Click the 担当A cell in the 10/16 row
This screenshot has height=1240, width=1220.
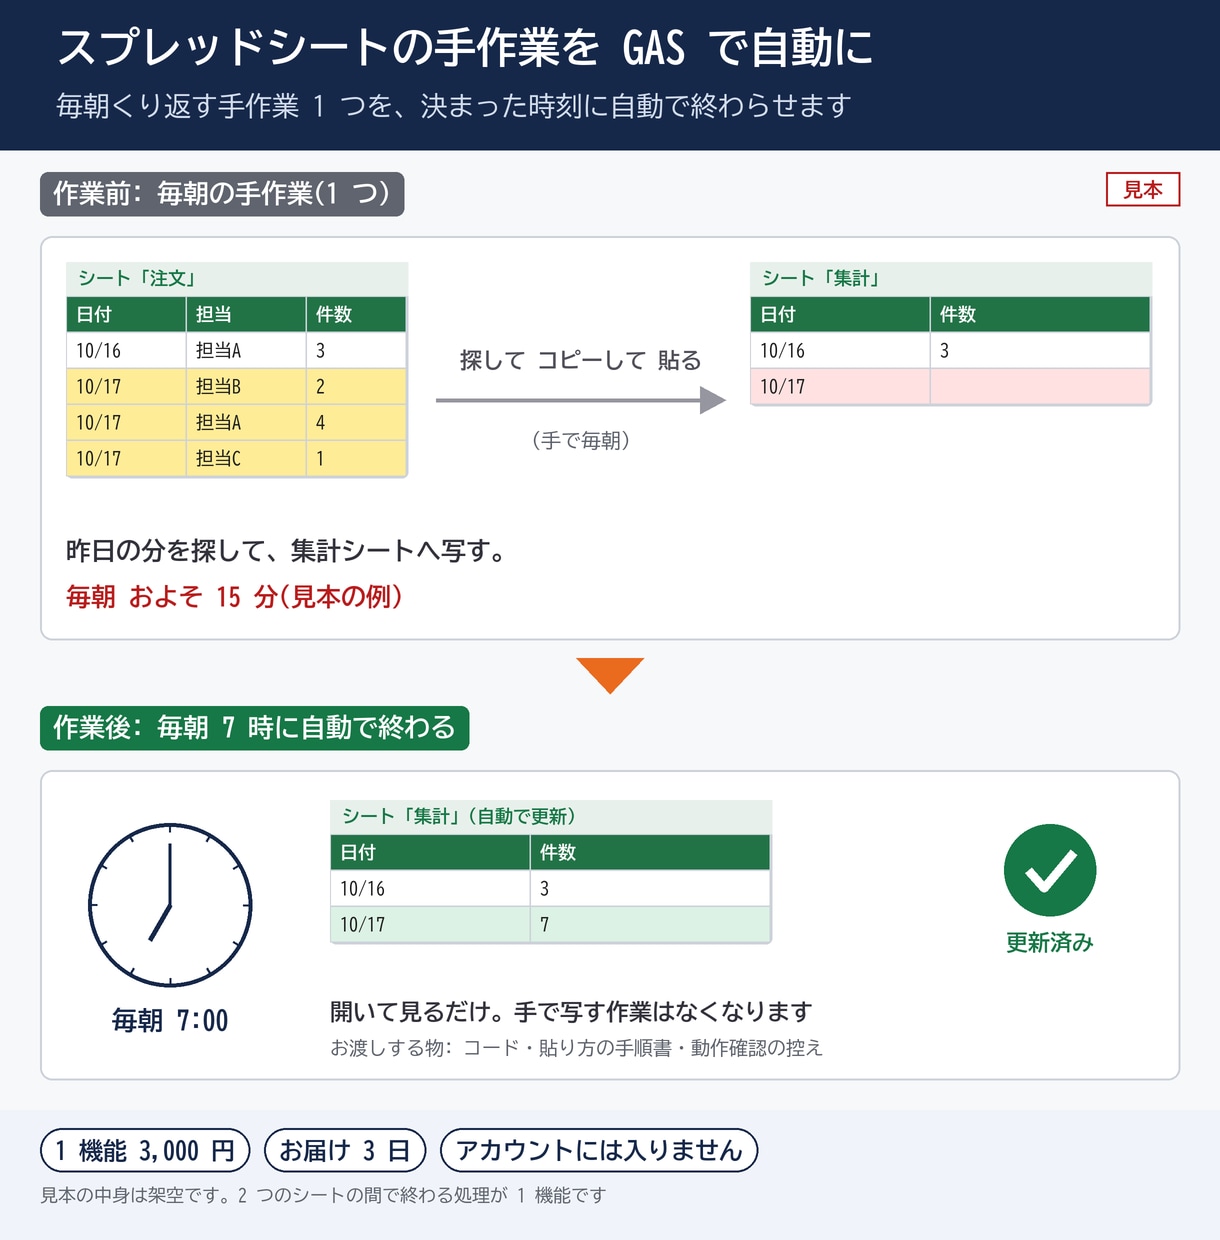point(246,350)
